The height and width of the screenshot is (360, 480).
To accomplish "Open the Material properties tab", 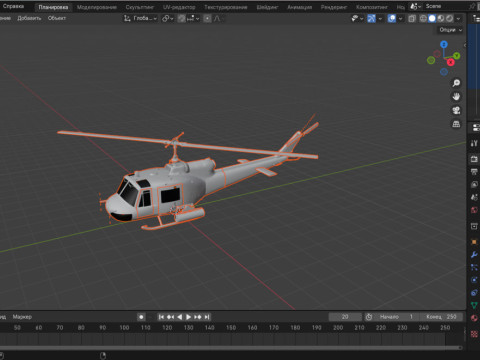I will tap(474, 318).
